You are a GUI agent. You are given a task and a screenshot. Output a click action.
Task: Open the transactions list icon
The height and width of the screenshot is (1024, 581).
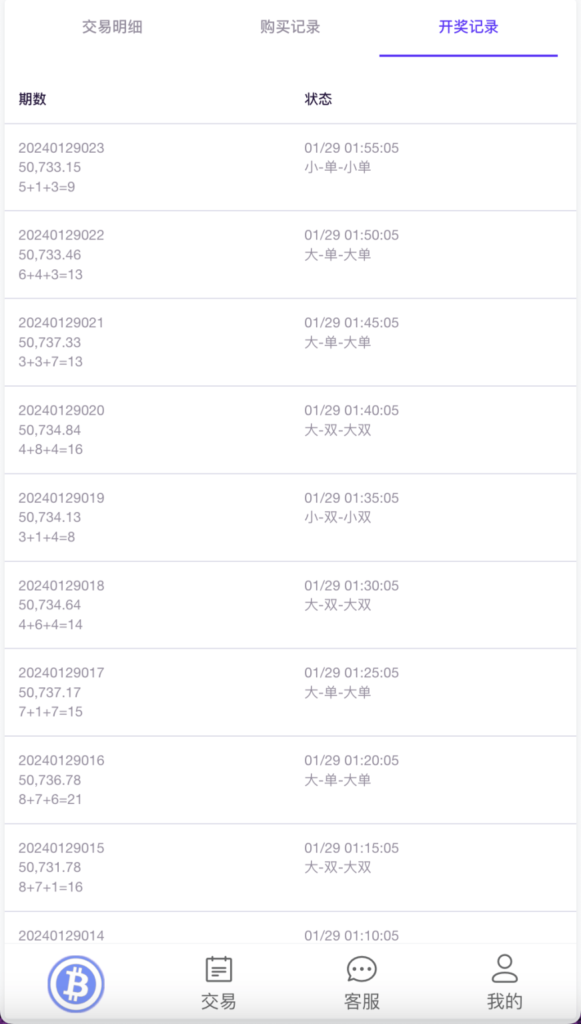pyautogui.click(x=218, y=968)
